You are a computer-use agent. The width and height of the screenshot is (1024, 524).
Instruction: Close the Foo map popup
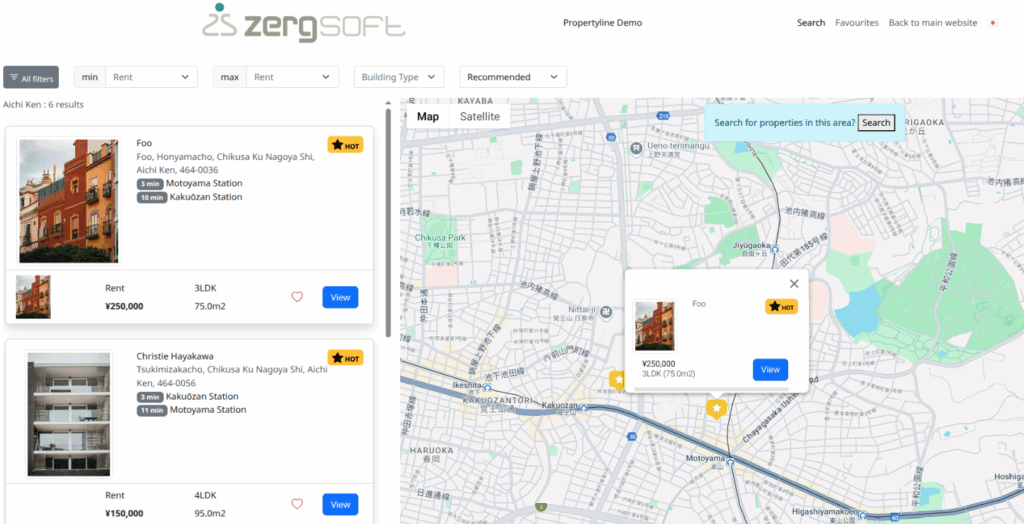pyautogui.click(x=794, y=284)
